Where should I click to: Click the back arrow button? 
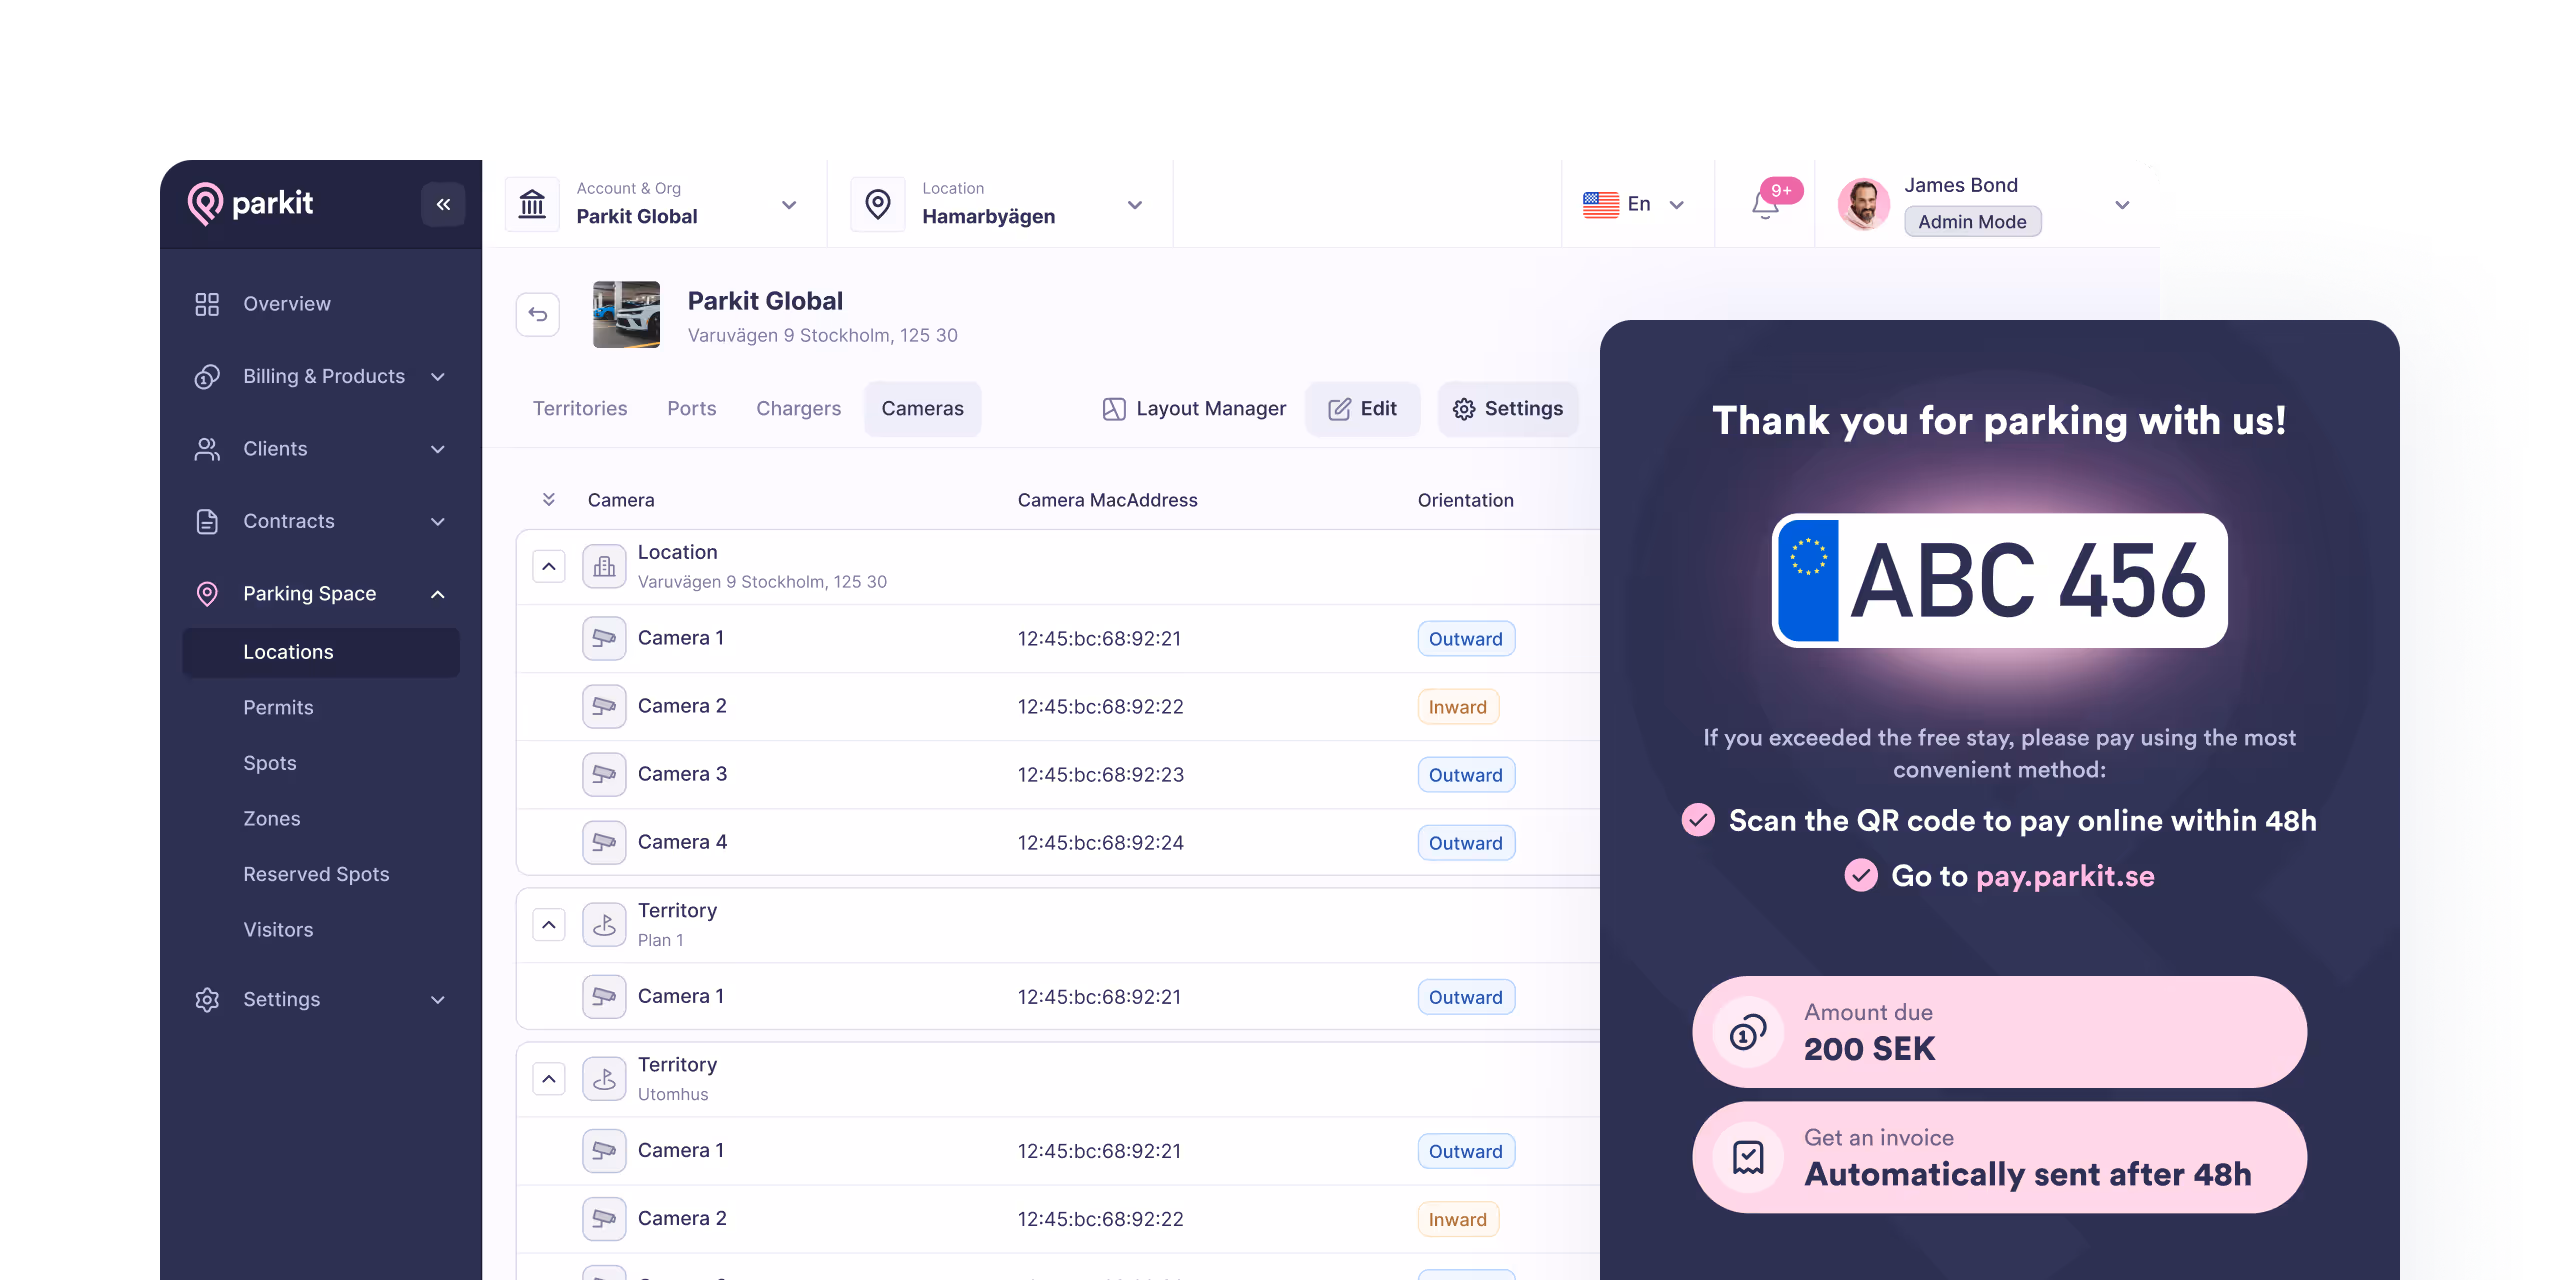[538, 315]
